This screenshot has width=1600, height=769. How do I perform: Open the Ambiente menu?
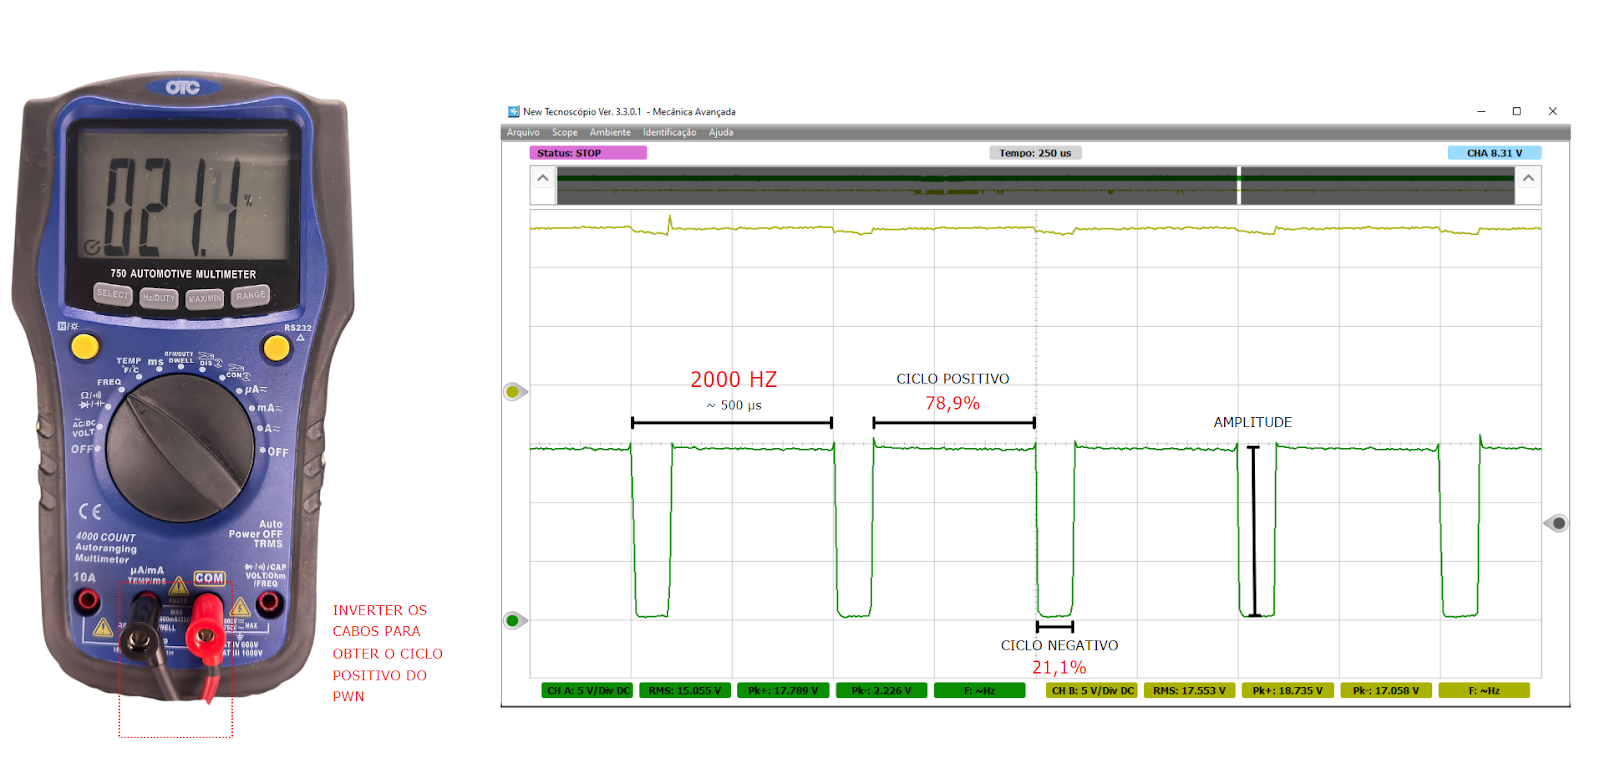(x=610, y=132)
